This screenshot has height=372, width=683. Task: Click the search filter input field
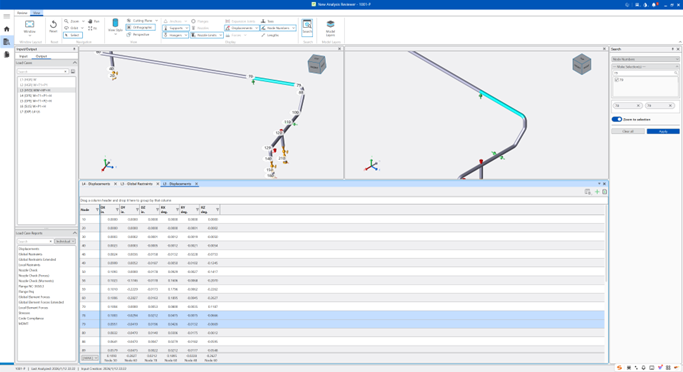click(x=645, y=73)
